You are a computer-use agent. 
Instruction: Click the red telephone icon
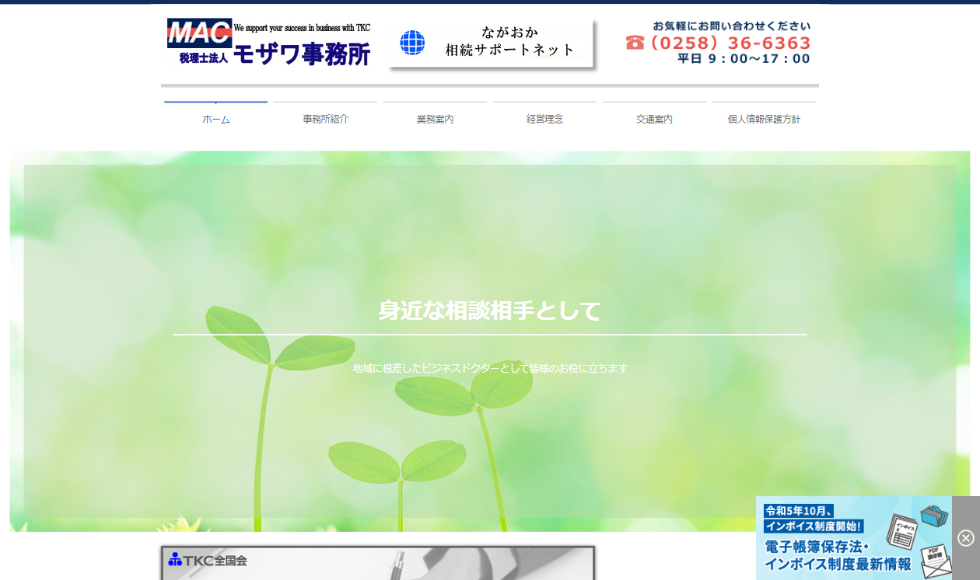tap(635, 43)
